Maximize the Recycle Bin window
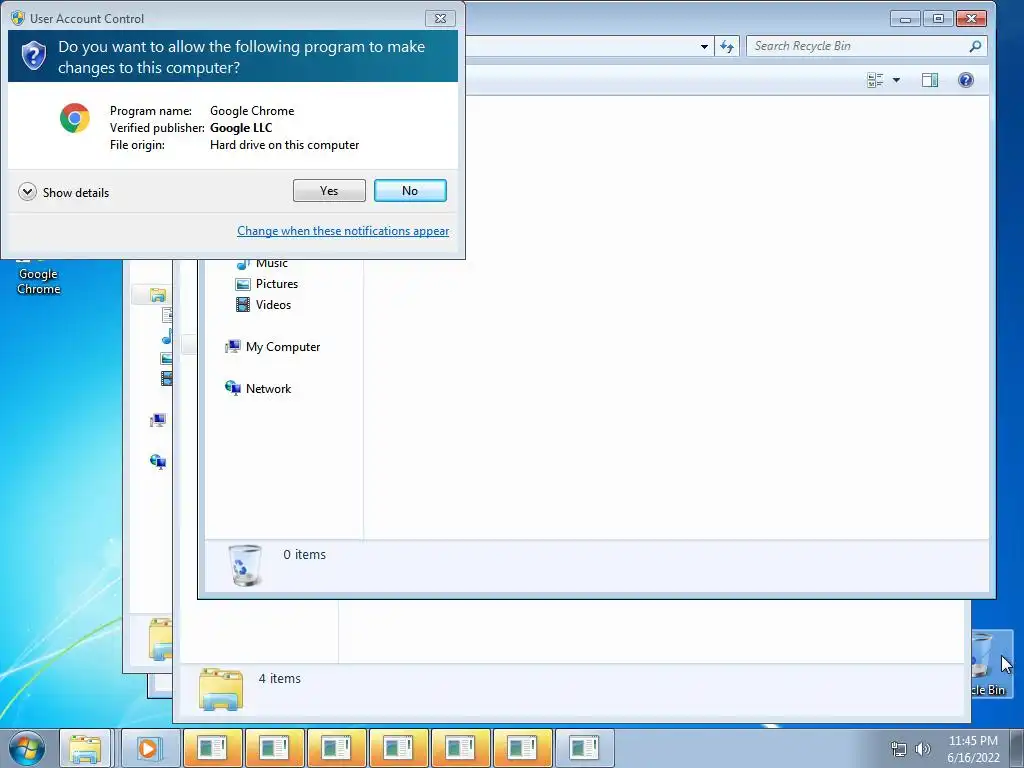1024x768 pixels. point(938,19)
